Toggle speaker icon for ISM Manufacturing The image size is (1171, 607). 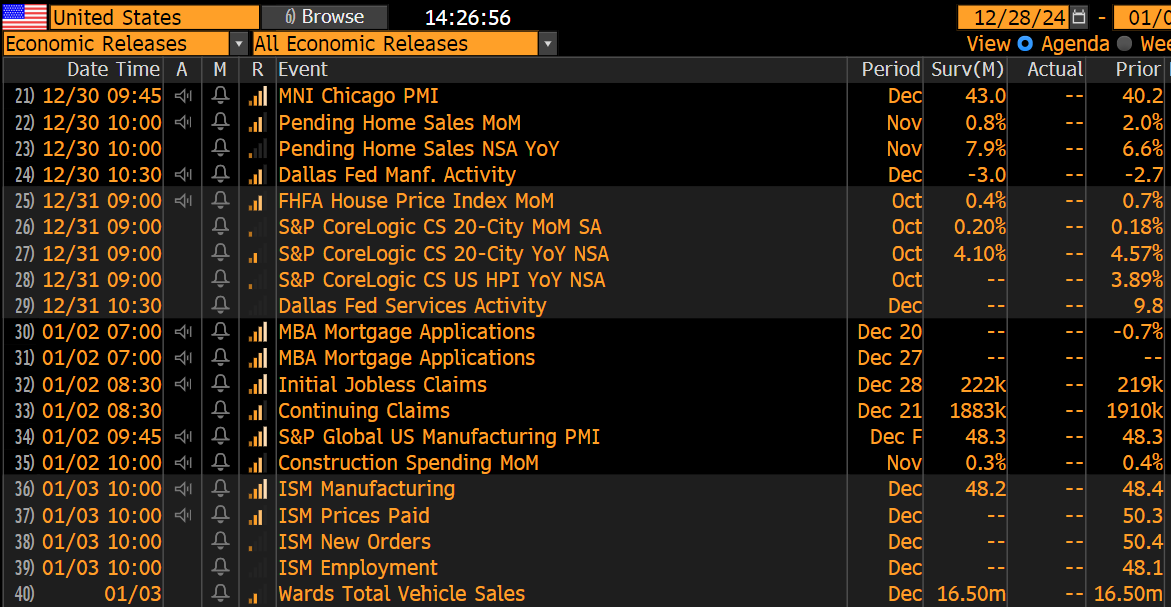coord(183,489)
